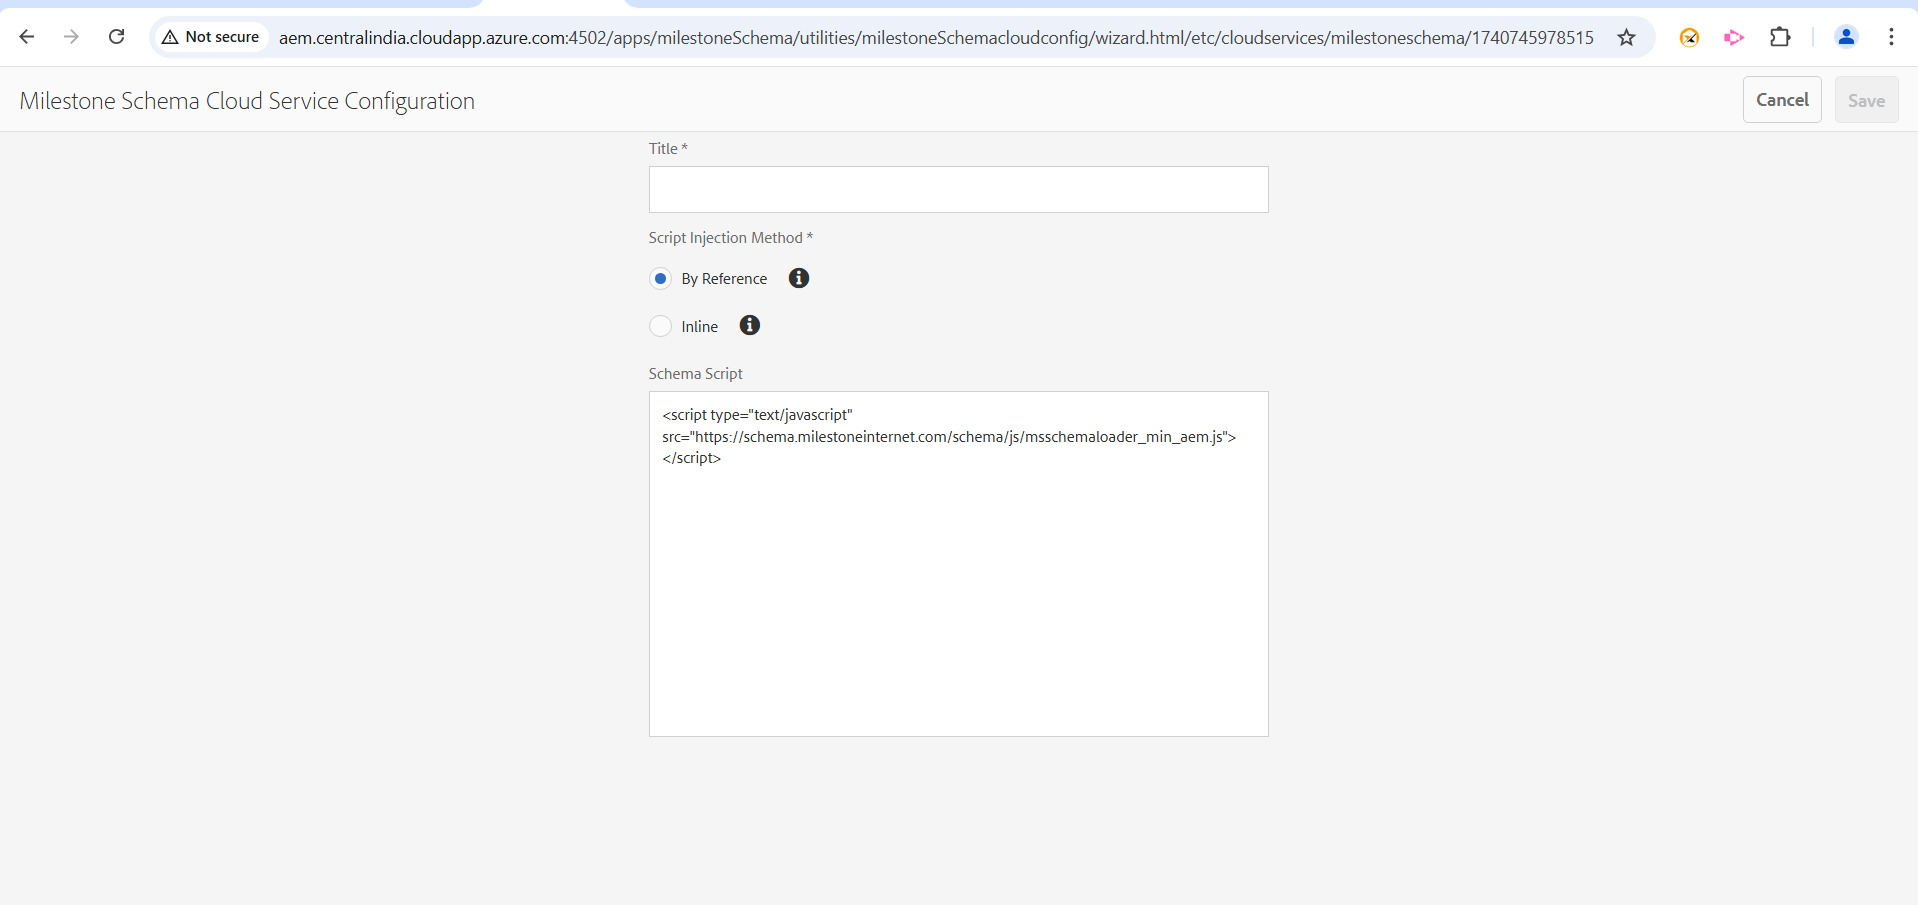Select the By Reference radio option
1918x905 pixels.
[x=660, y=278]
